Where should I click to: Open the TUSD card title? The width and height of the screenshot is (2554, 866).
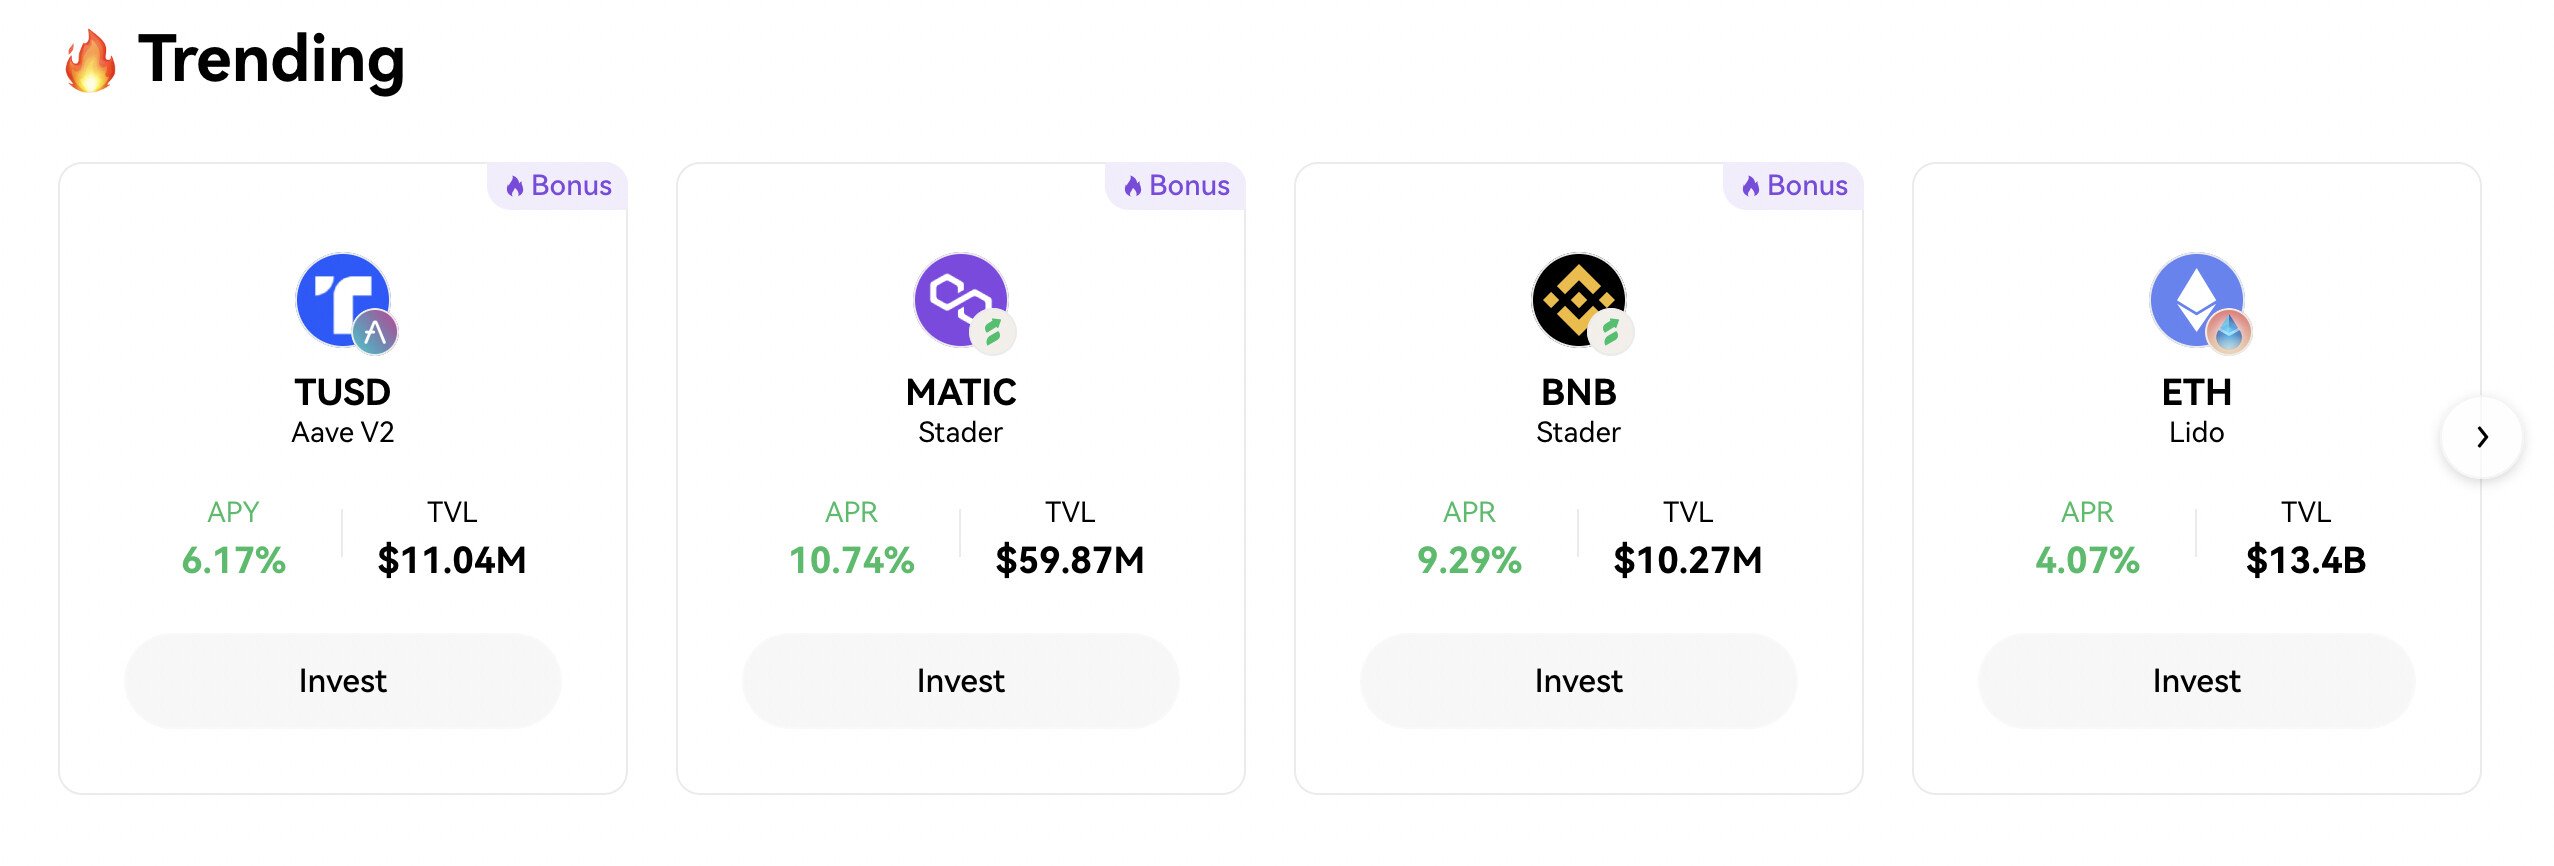pos(342,392)
